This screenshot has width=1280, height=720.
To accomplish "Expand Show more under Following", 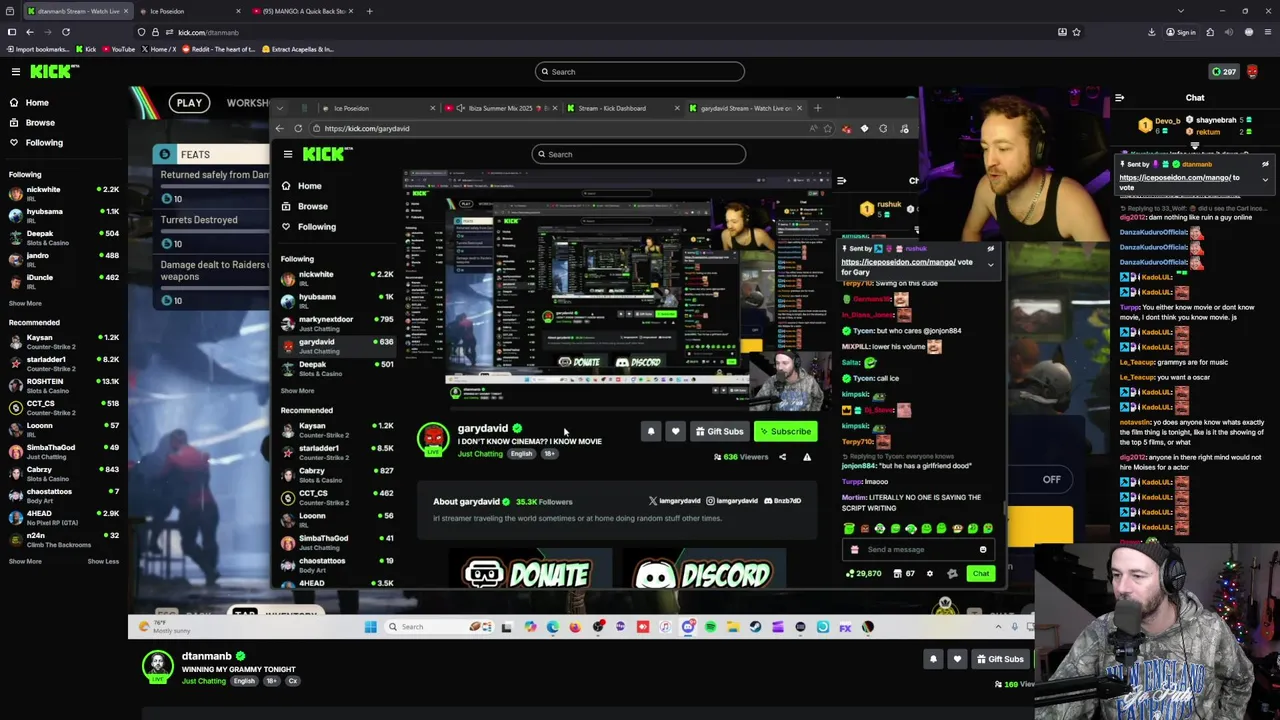I will click(x=25, y=303).
